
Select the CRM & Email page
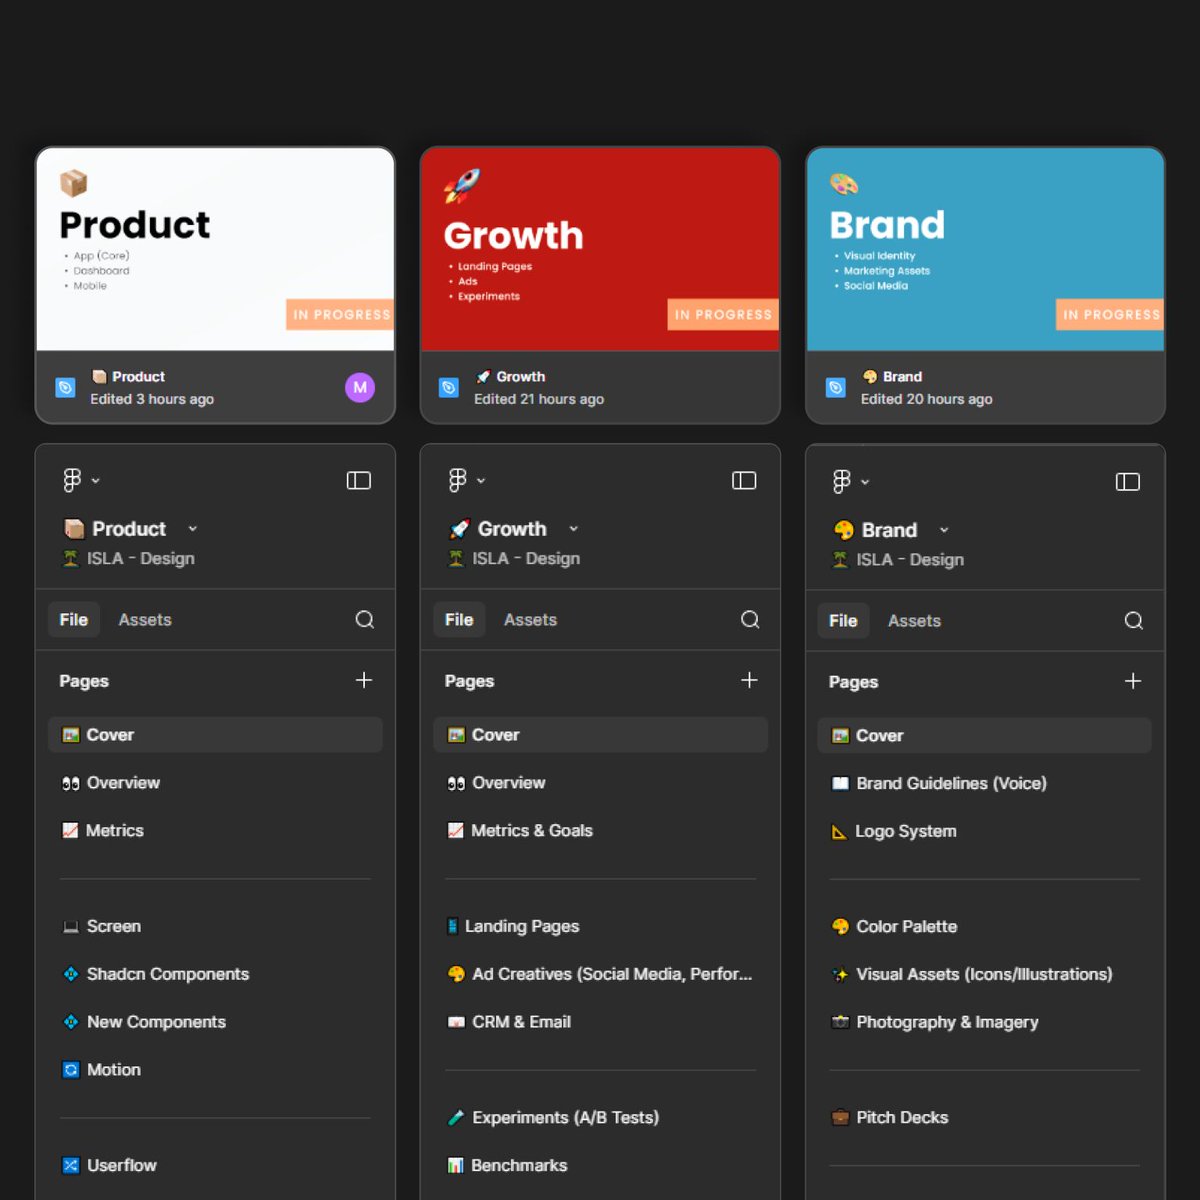tap(600, 1022)
